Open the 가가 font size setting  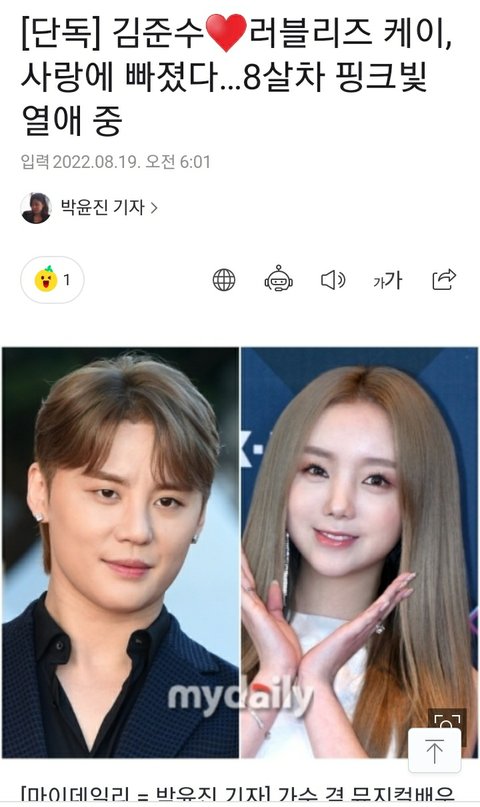387,280
